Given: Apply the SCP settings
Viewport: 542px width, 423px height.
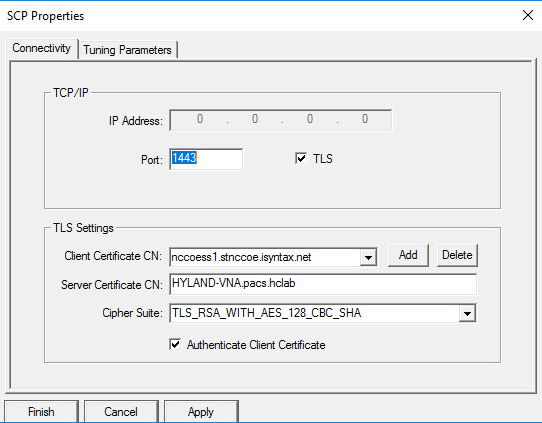Looking at the screenshot, I should [201, 412].
